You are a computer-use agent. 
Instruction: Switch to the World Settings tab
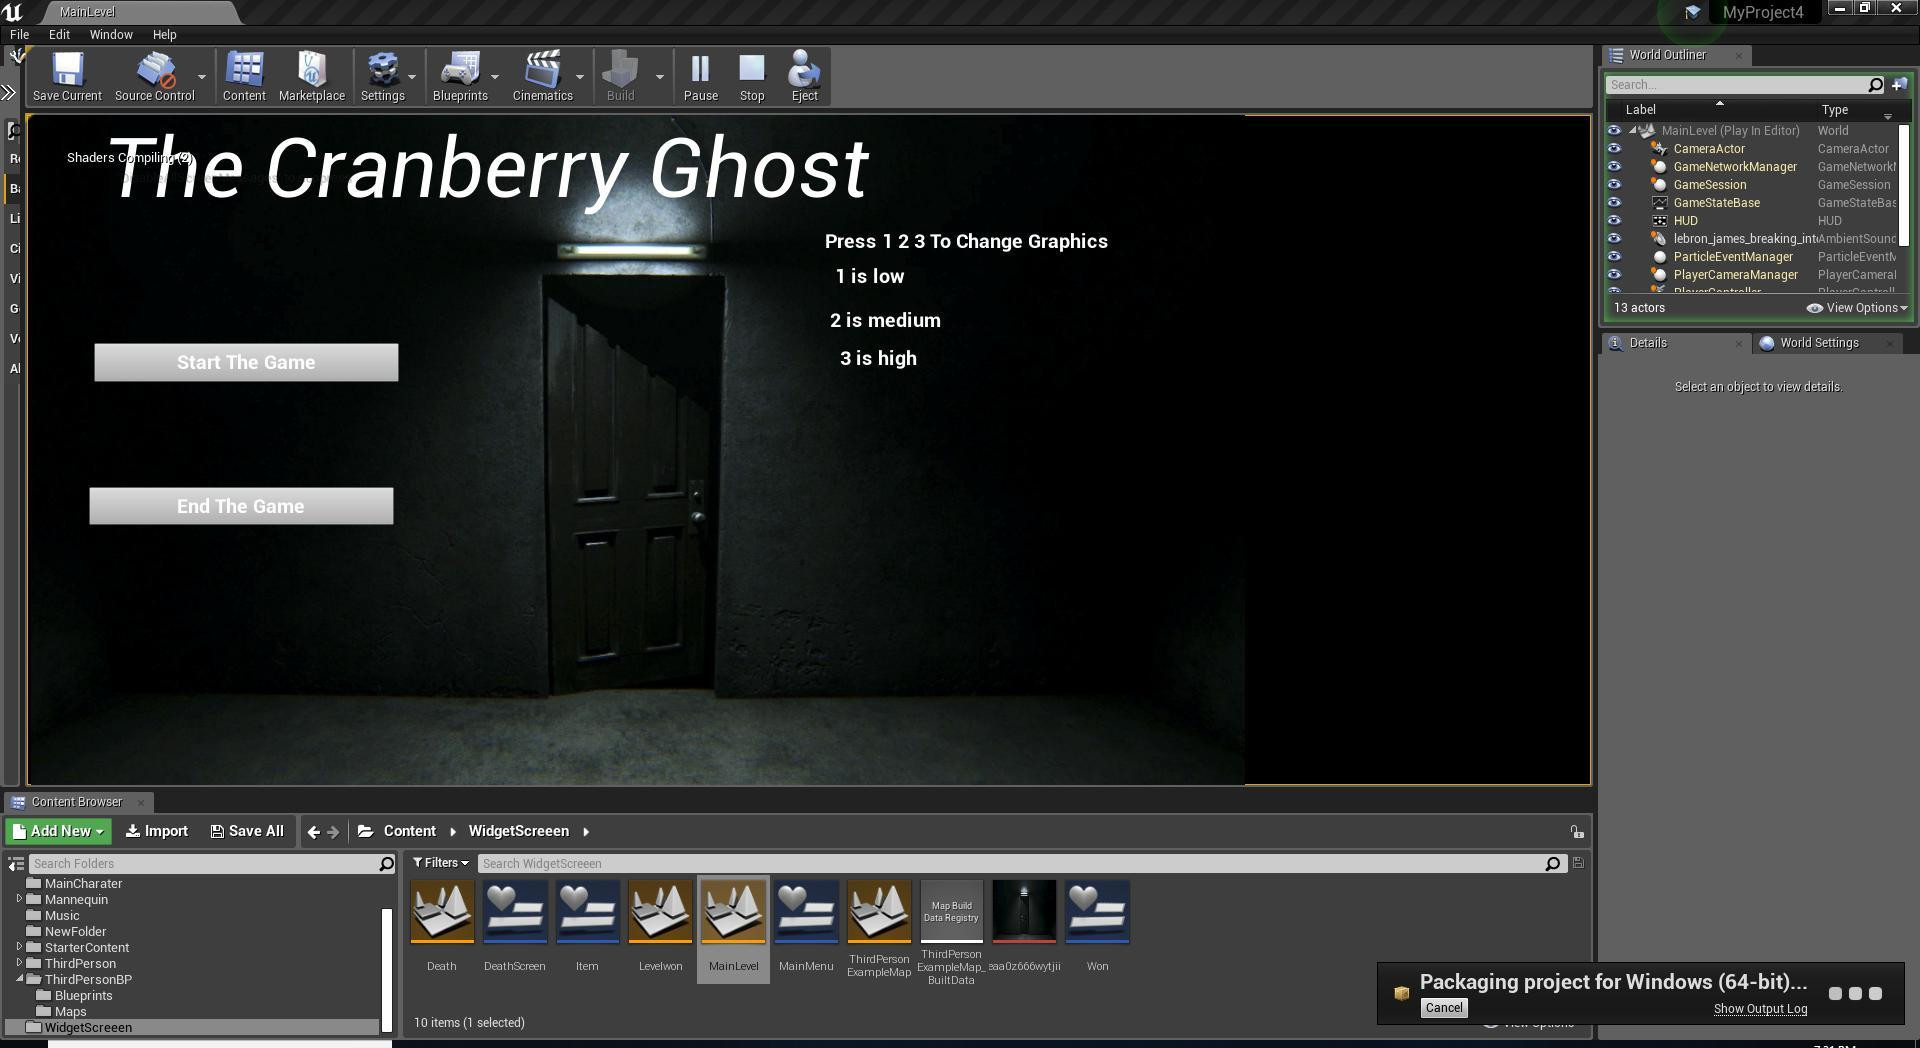tap(1819, 343)
